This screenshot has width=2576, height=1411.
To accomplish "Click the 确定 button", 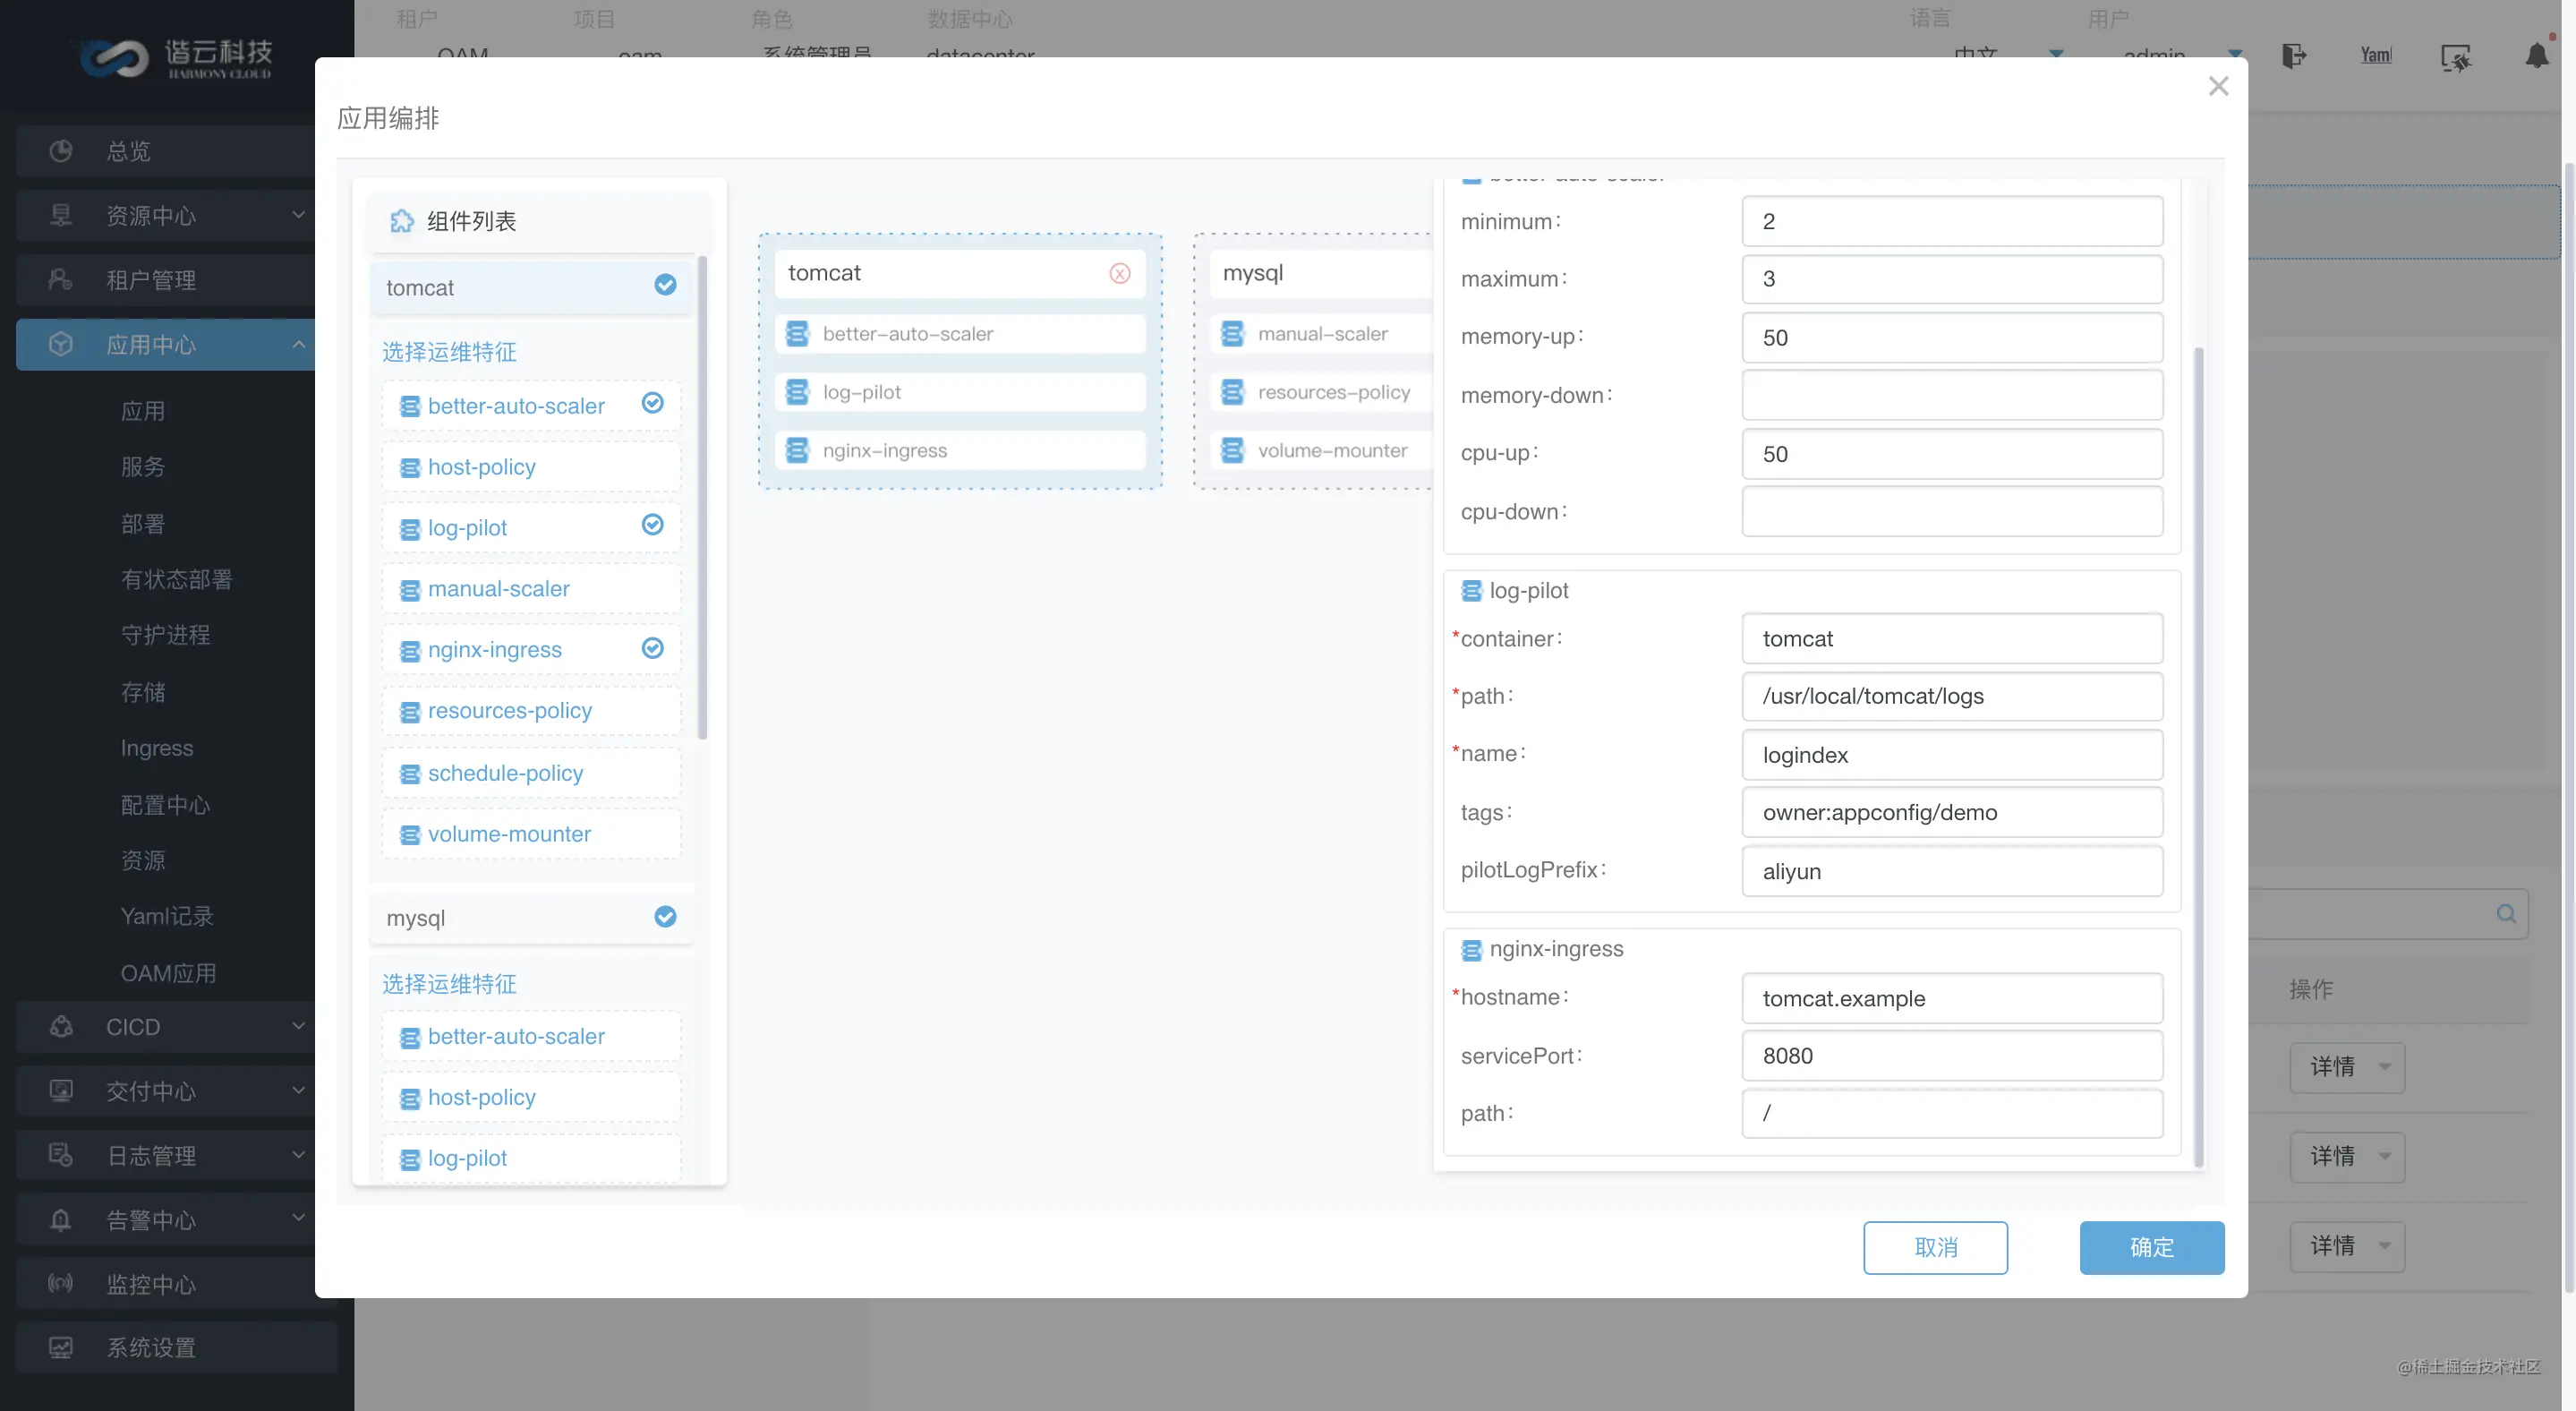I will click(x=2152, y=1247).
